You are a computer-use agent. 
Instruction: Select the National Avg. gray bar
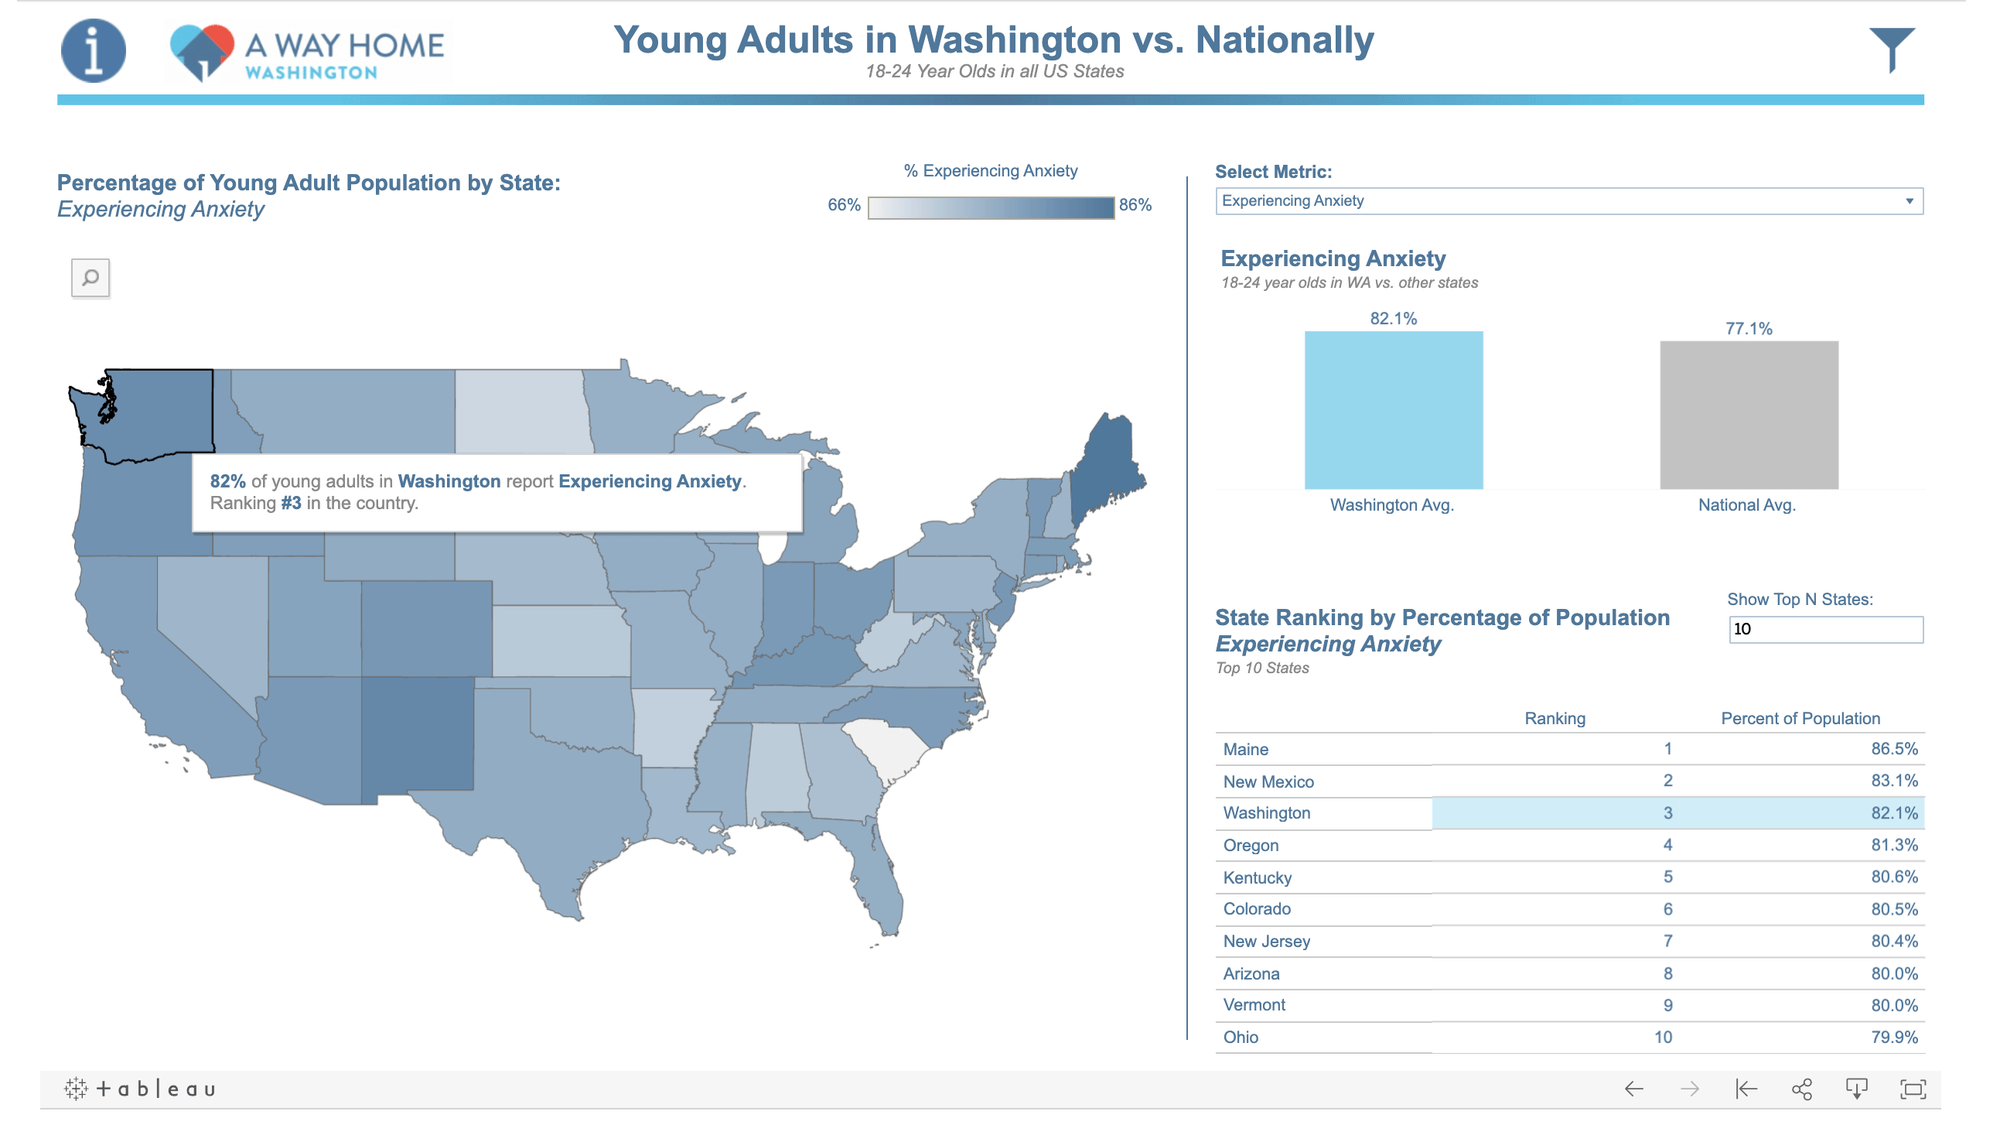pyautogui.click(x=1749, y=415)
